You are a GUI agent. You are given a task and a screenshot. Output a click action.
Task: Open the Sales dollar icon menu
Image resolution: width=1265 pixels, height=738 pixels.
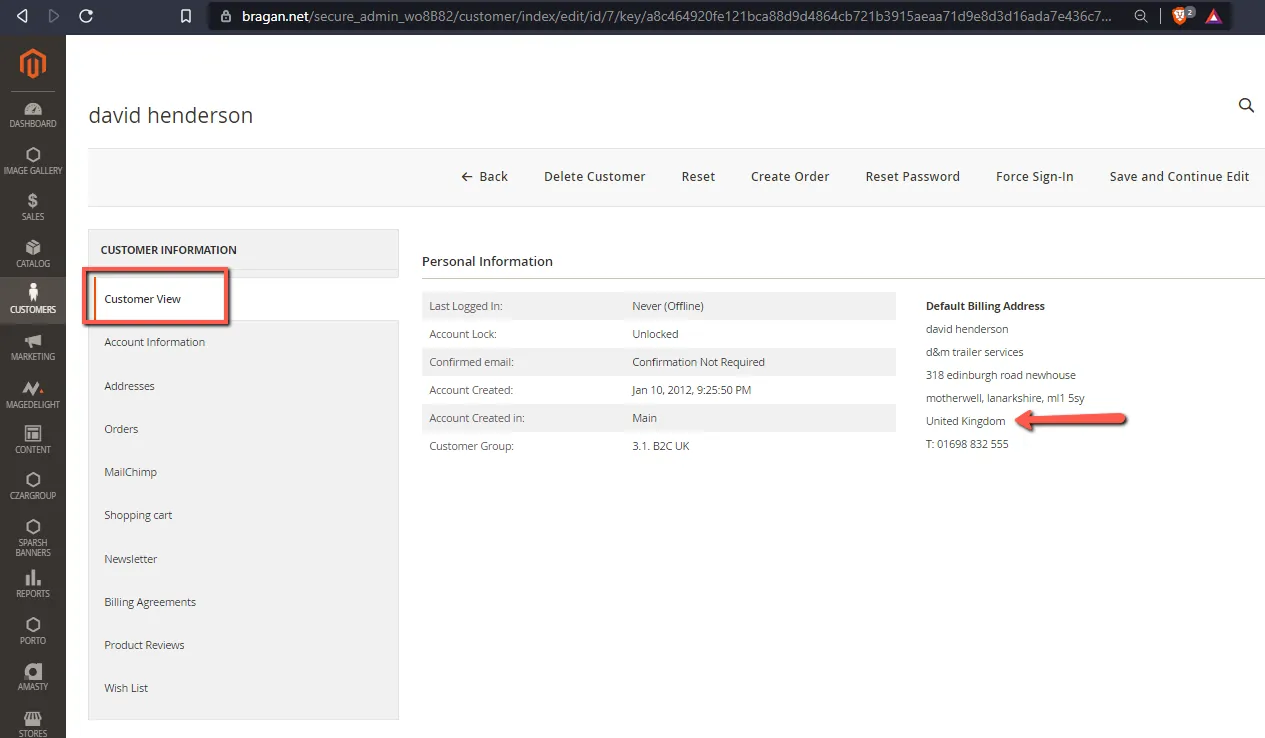pos(33,207)
